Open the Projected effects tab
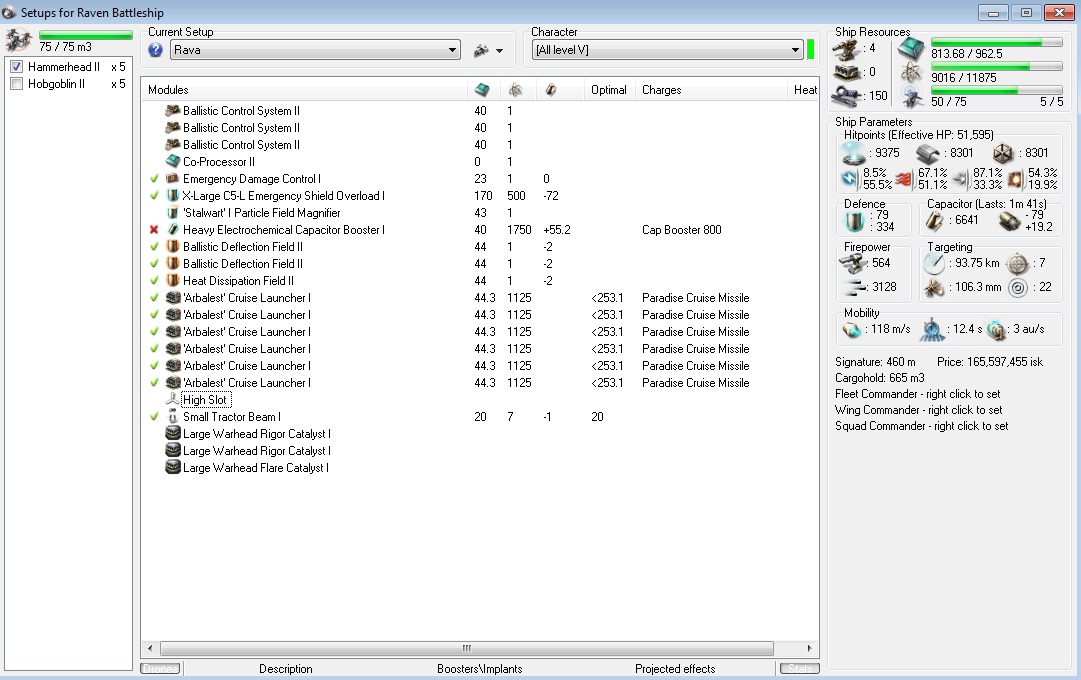The width and height of the screenshot is (1081, 680). (x=675, y=669)
